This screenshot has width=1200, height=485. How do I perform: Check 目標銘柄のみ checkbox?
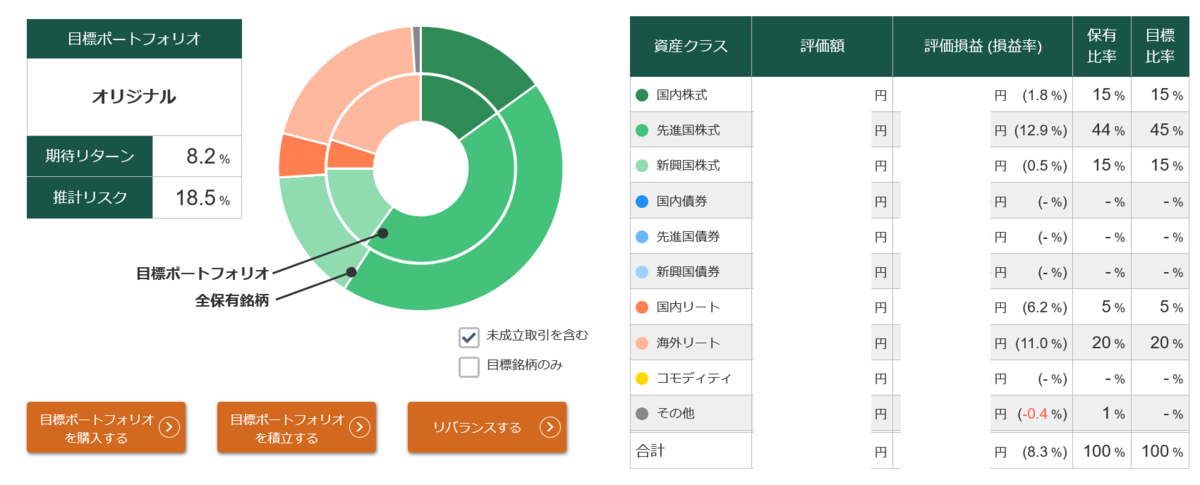click(x=469, y=366)
